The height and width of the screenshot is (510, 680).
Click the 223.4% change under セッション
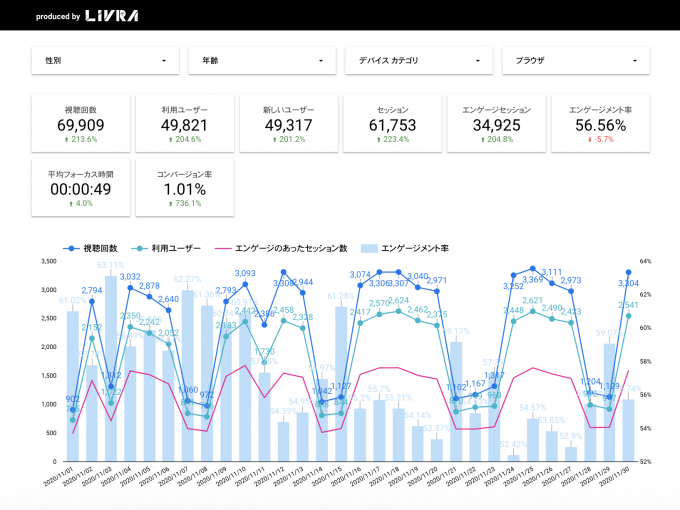[392, 139]
